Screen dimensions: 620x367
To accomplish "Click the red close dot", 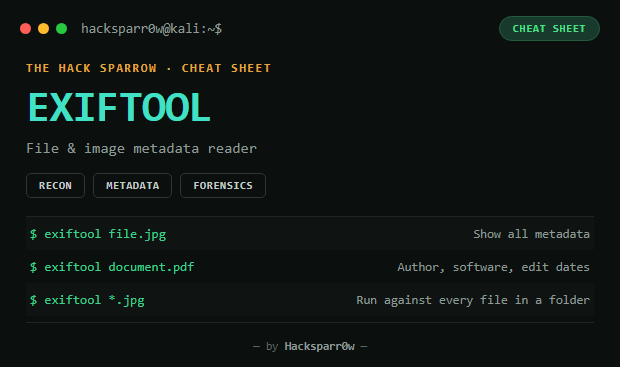I will [26, 28].
